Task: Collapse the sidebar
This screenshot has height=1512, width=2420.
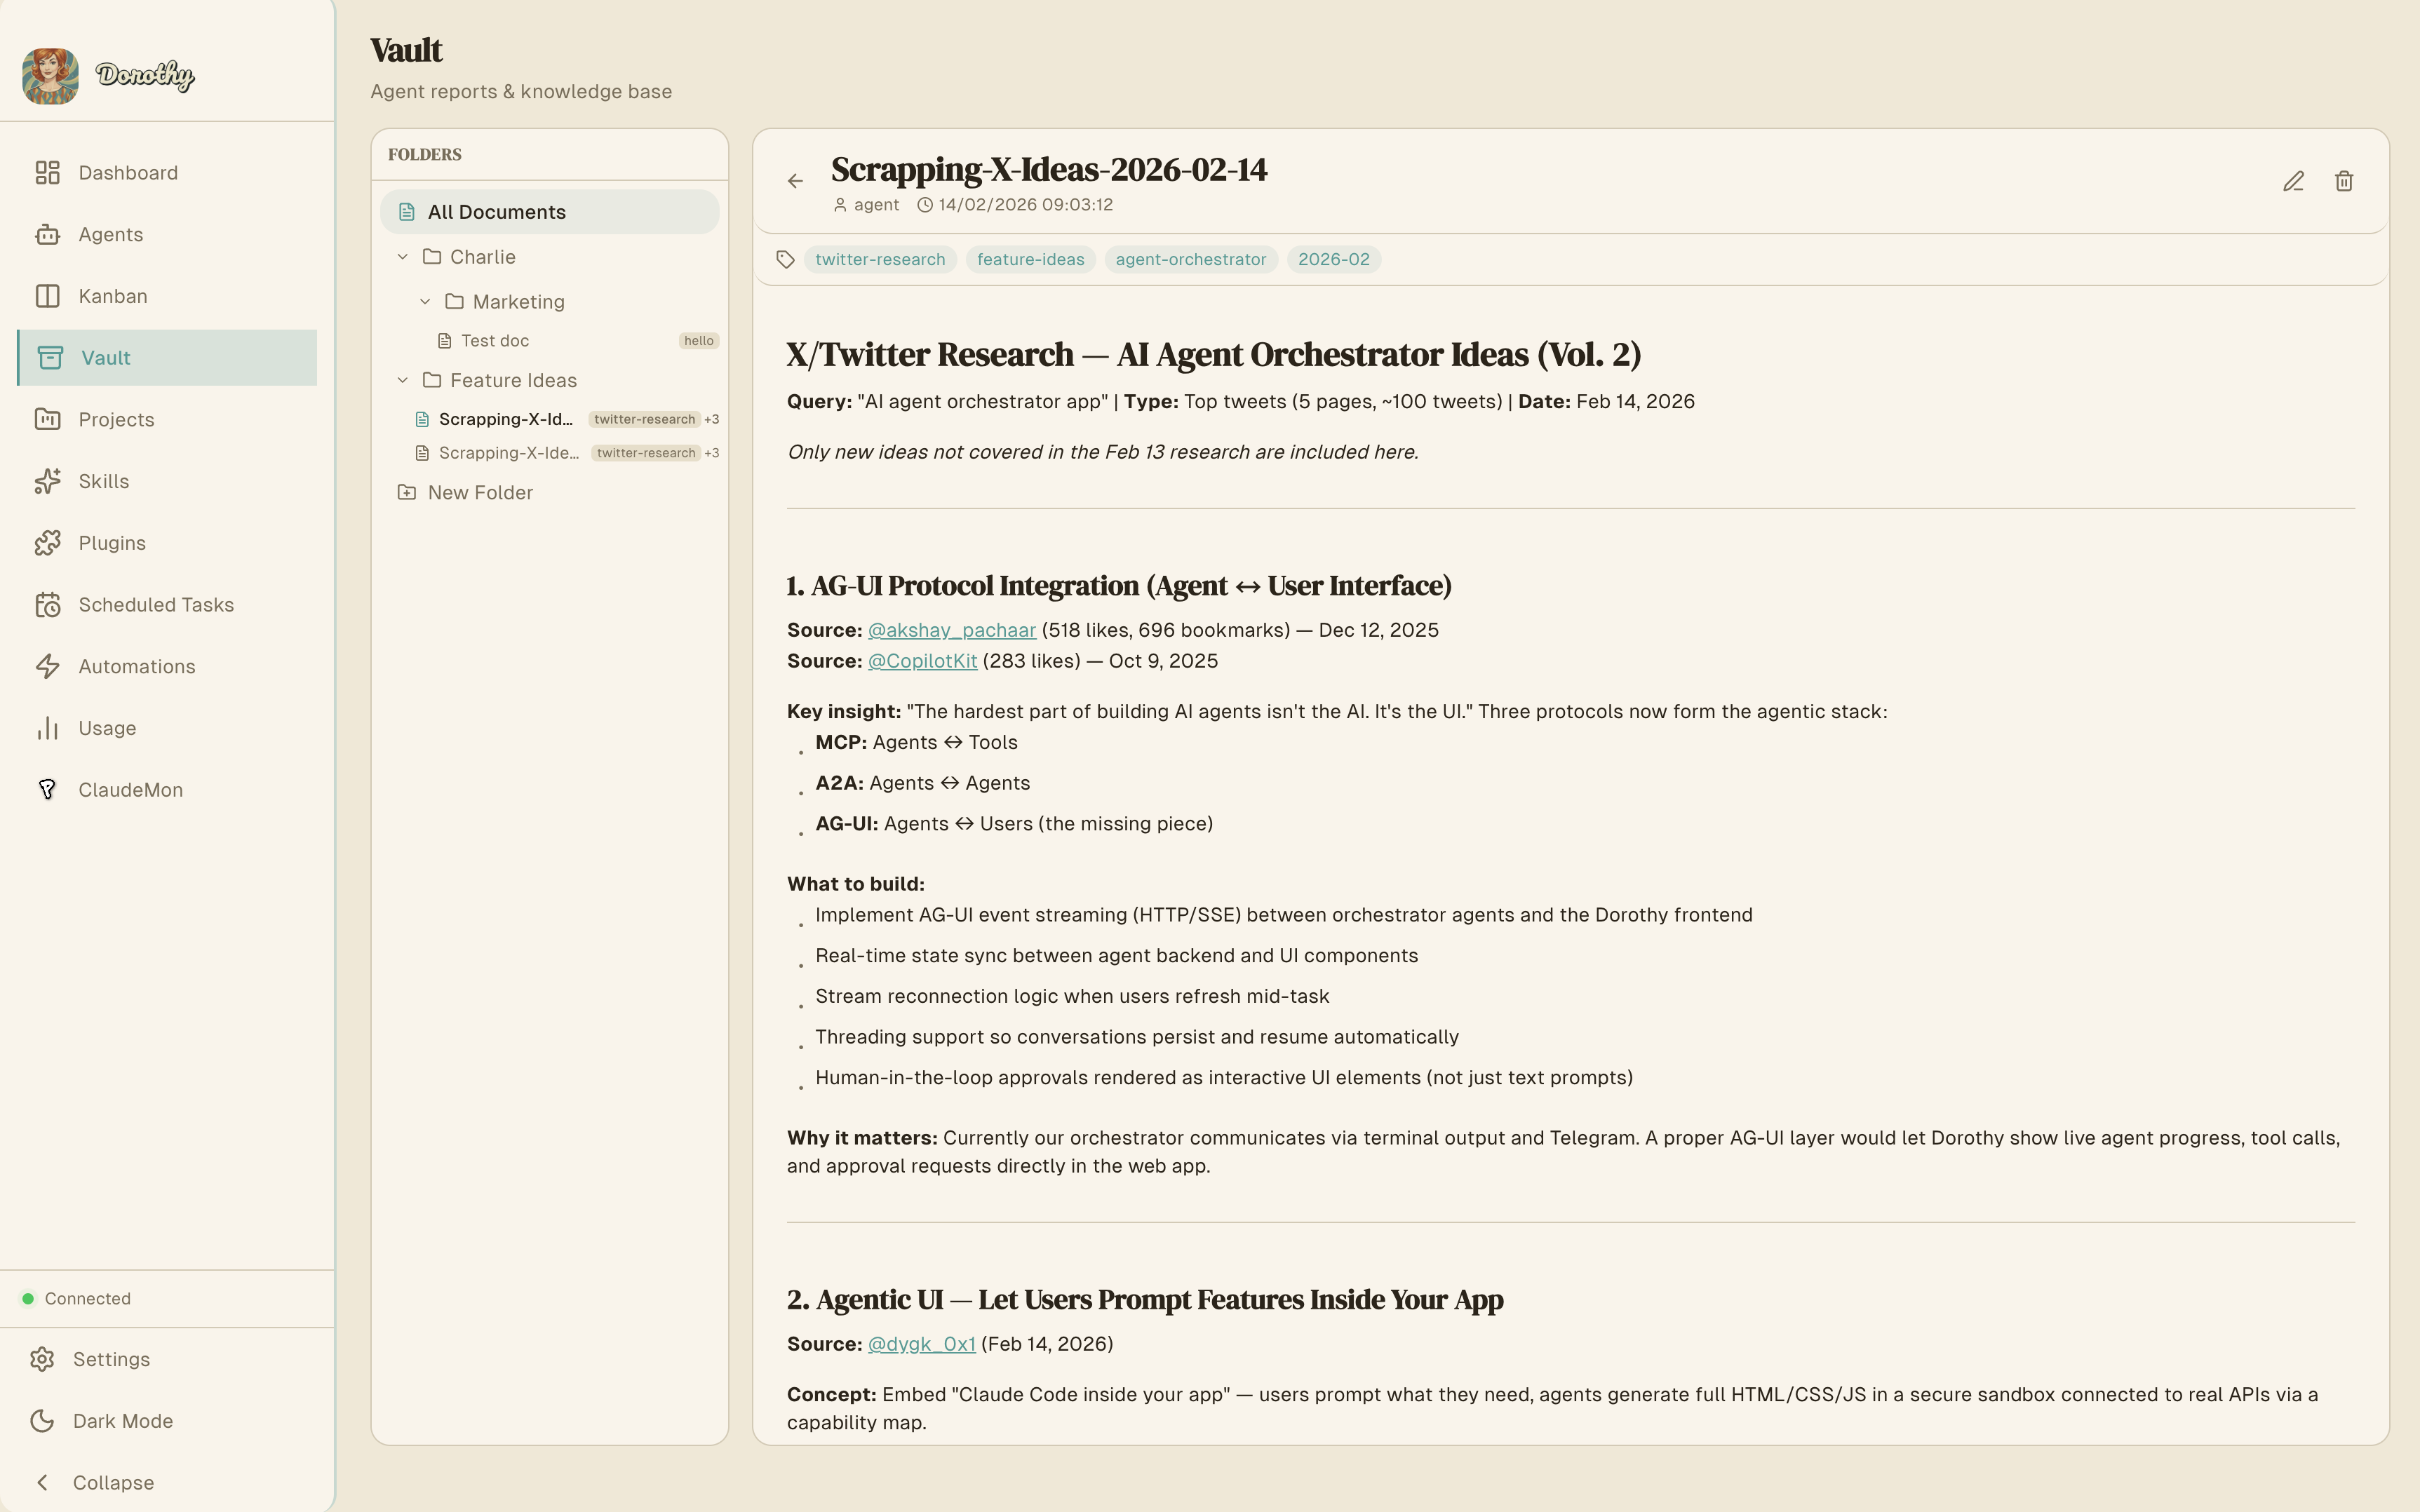Action: point(112,1483)
